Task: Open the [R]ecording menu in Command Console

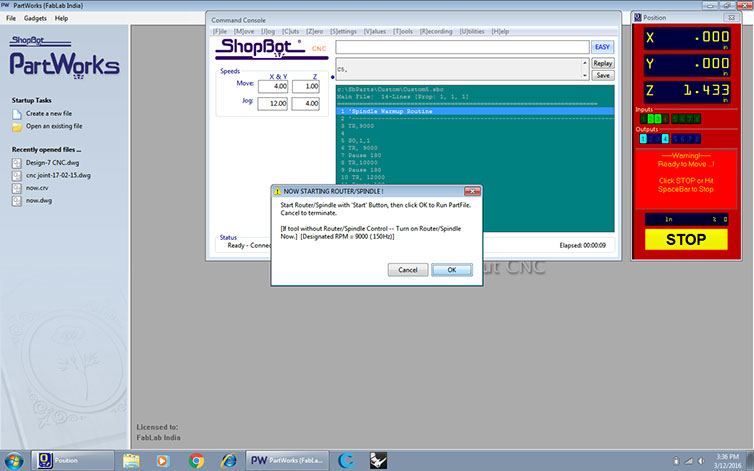Action: coord(436,31)
